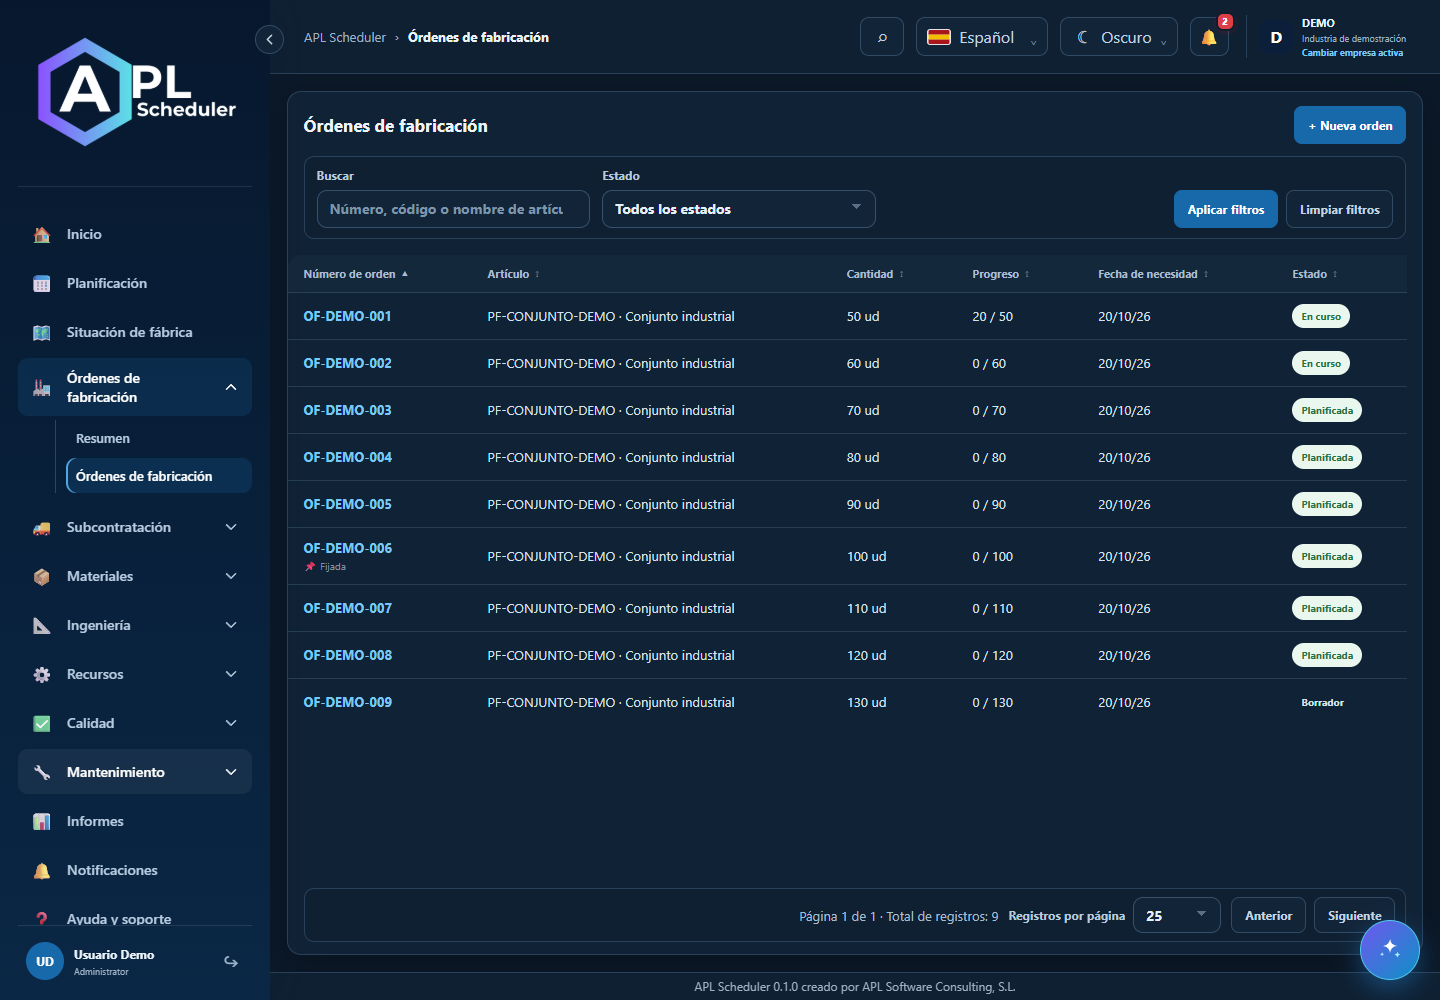Open the AI assistant sparkle button
Screen dimensions: 1440x1000
pos(1389,949)
